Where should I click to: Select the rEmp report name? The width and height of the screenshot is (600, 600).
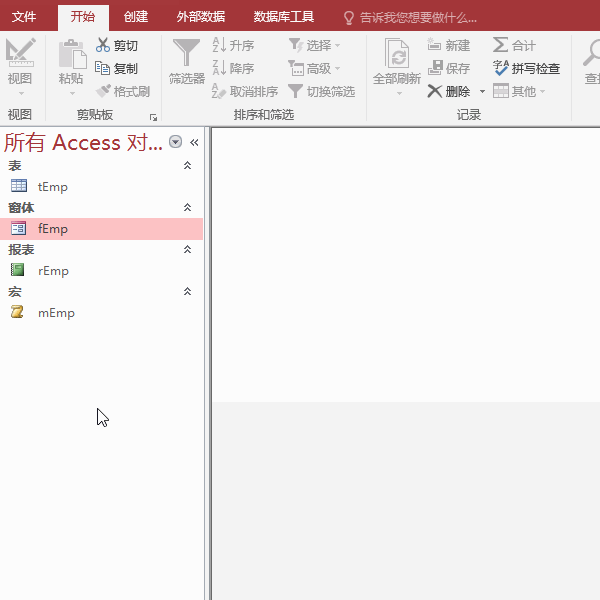(x=53, y=271)
